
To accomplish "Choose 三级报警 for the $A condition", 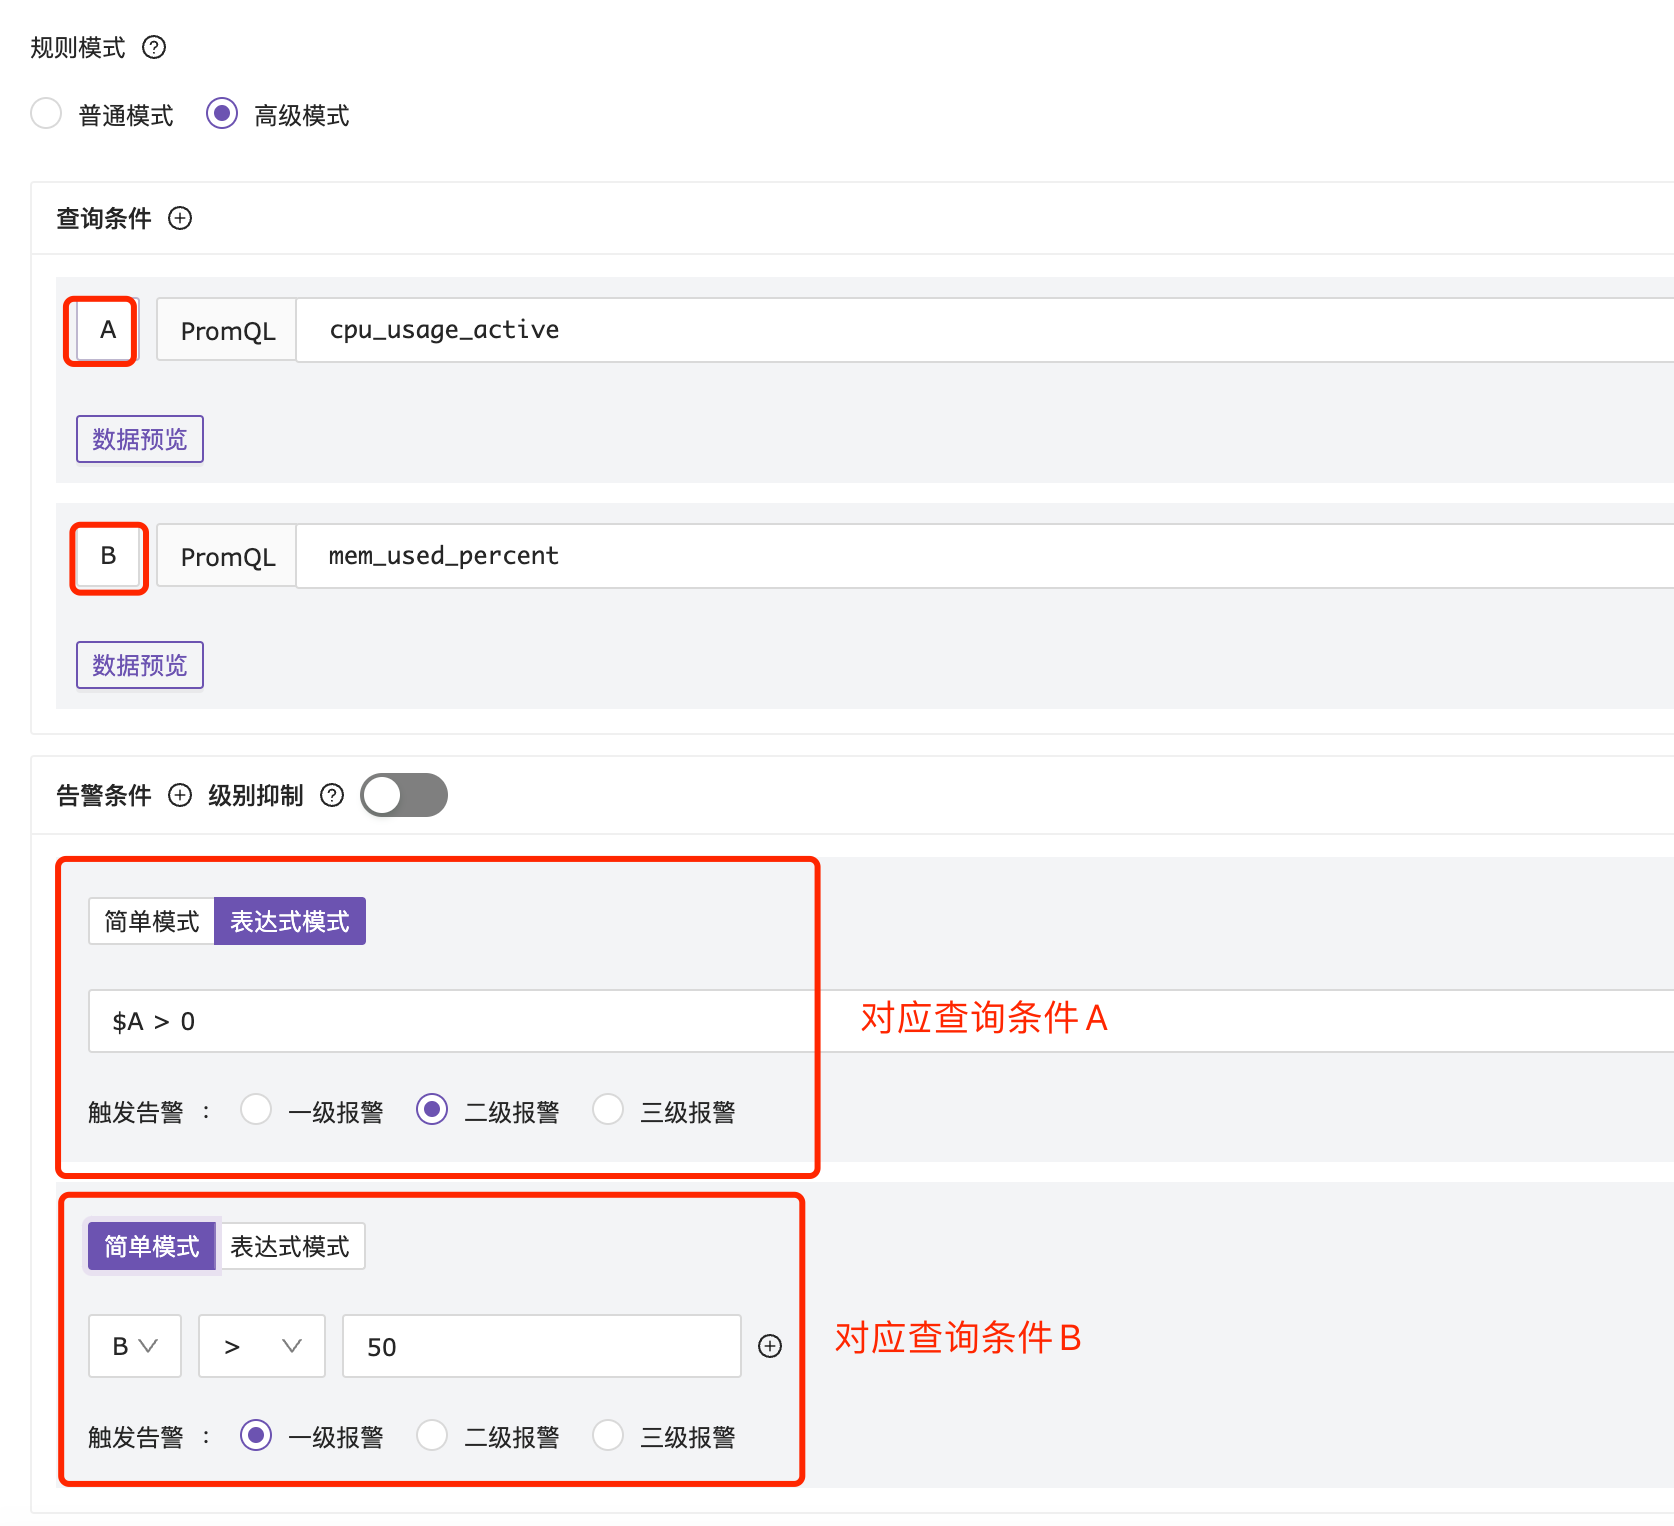I will (x=608, y=1110).
